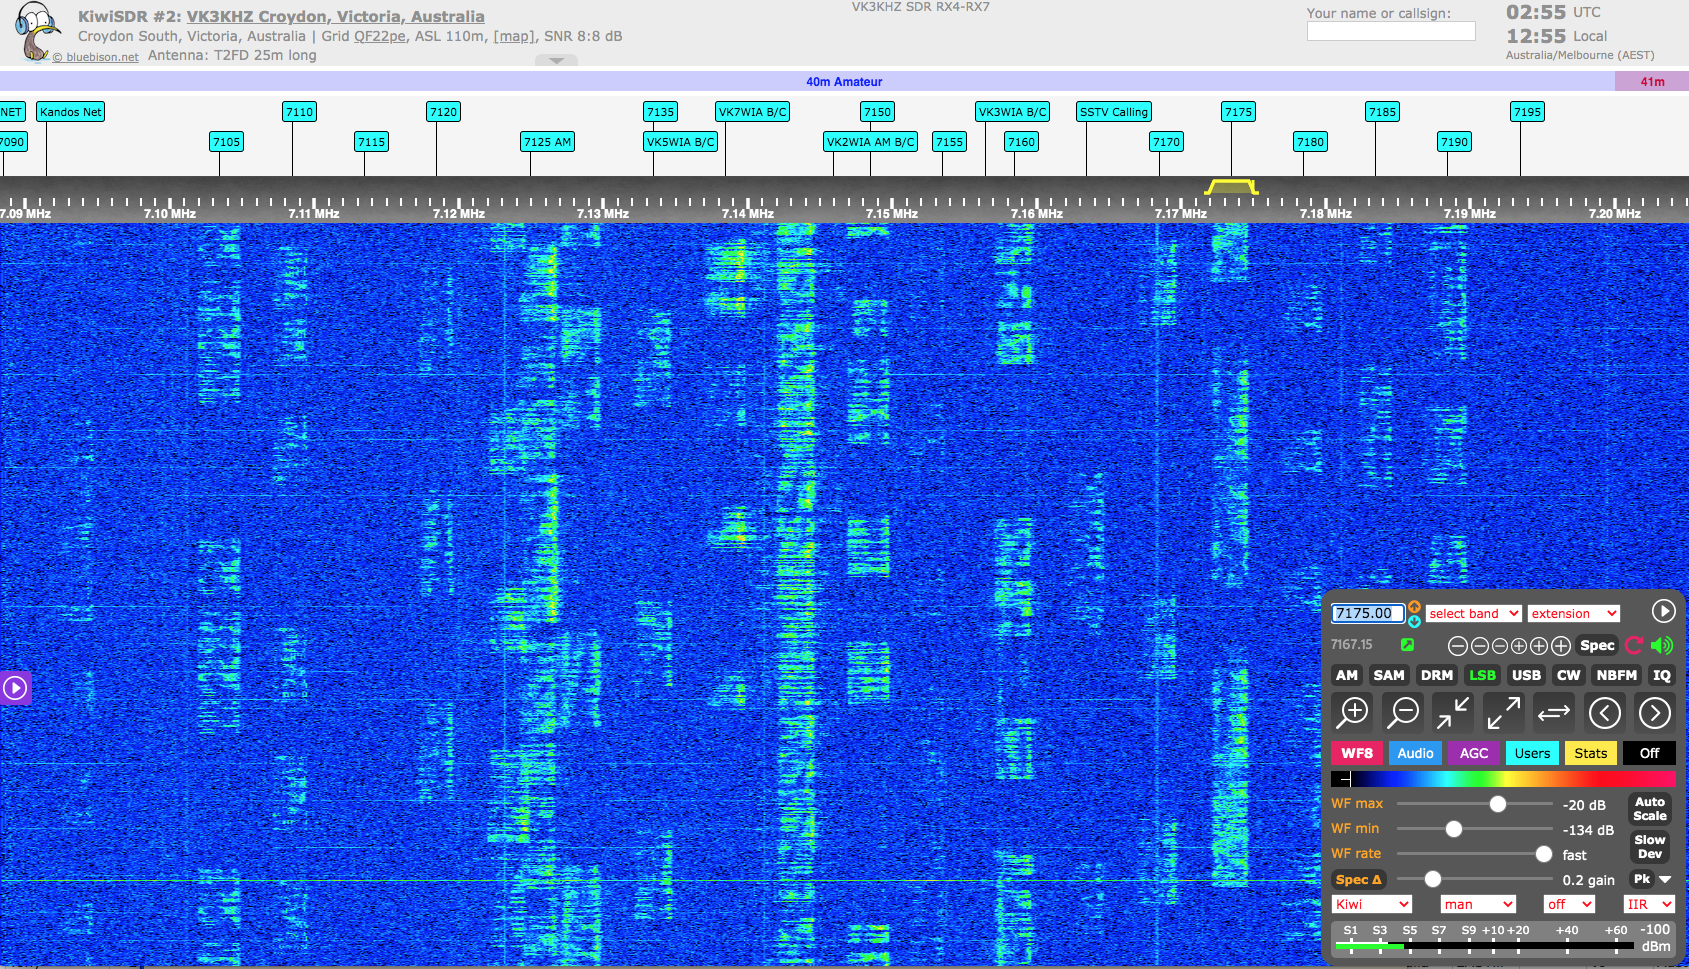The height and width of the screenshot is (969, 1689).
Task: Click the 'Your name or callsign' input field
Action: [x=1390, y=32]
